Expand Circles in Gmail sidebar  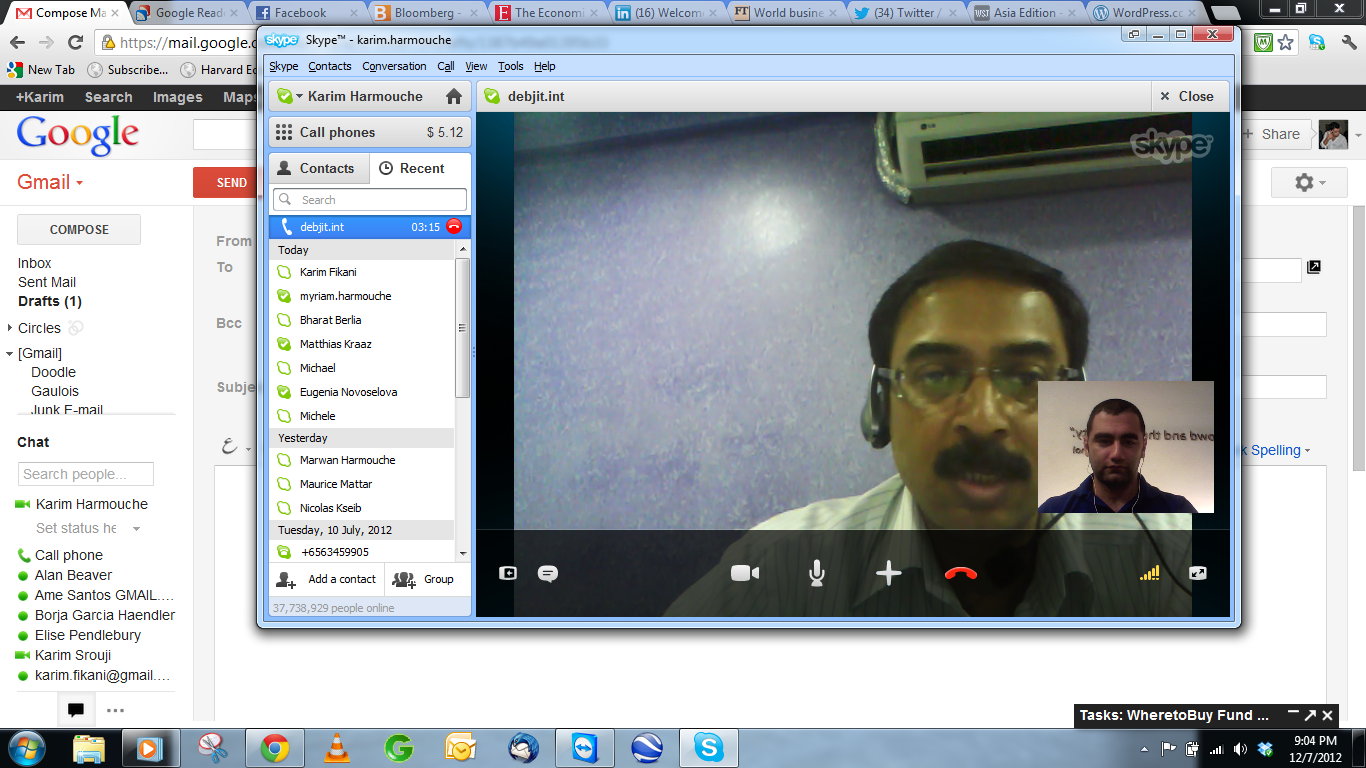click(x=9, y=328)
